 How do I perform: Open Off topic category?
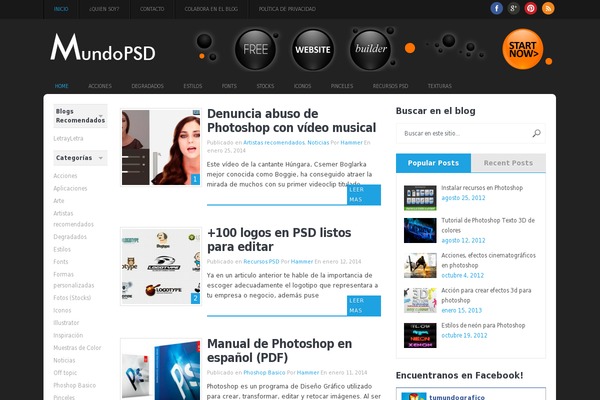(x=65, y=372)
